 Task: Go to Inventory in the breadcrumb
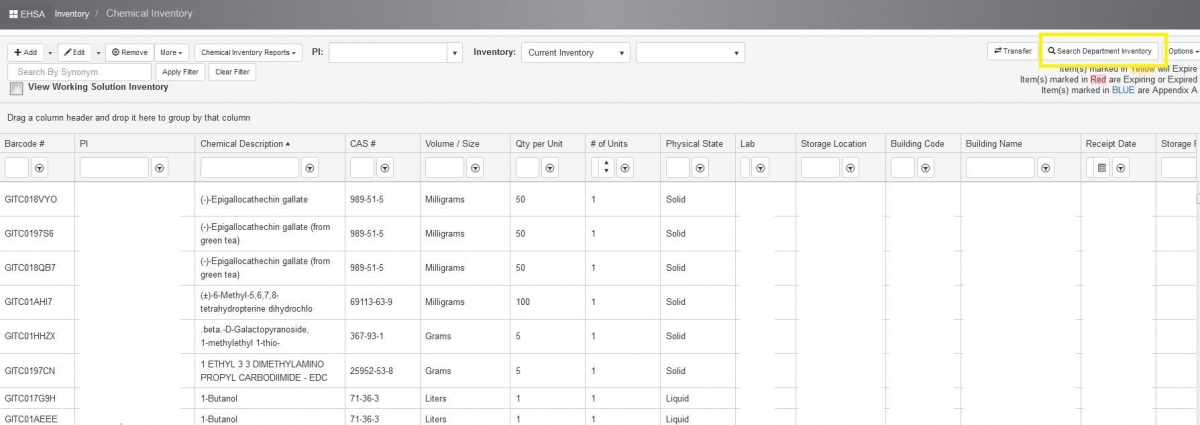[x=71, y=14]
